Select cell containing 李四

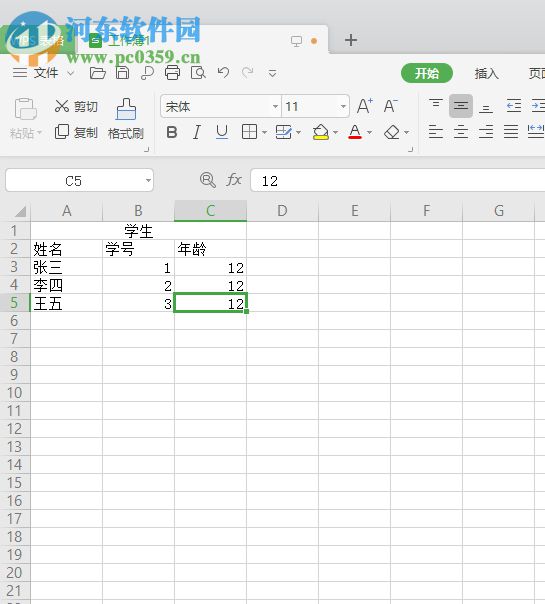67,285
